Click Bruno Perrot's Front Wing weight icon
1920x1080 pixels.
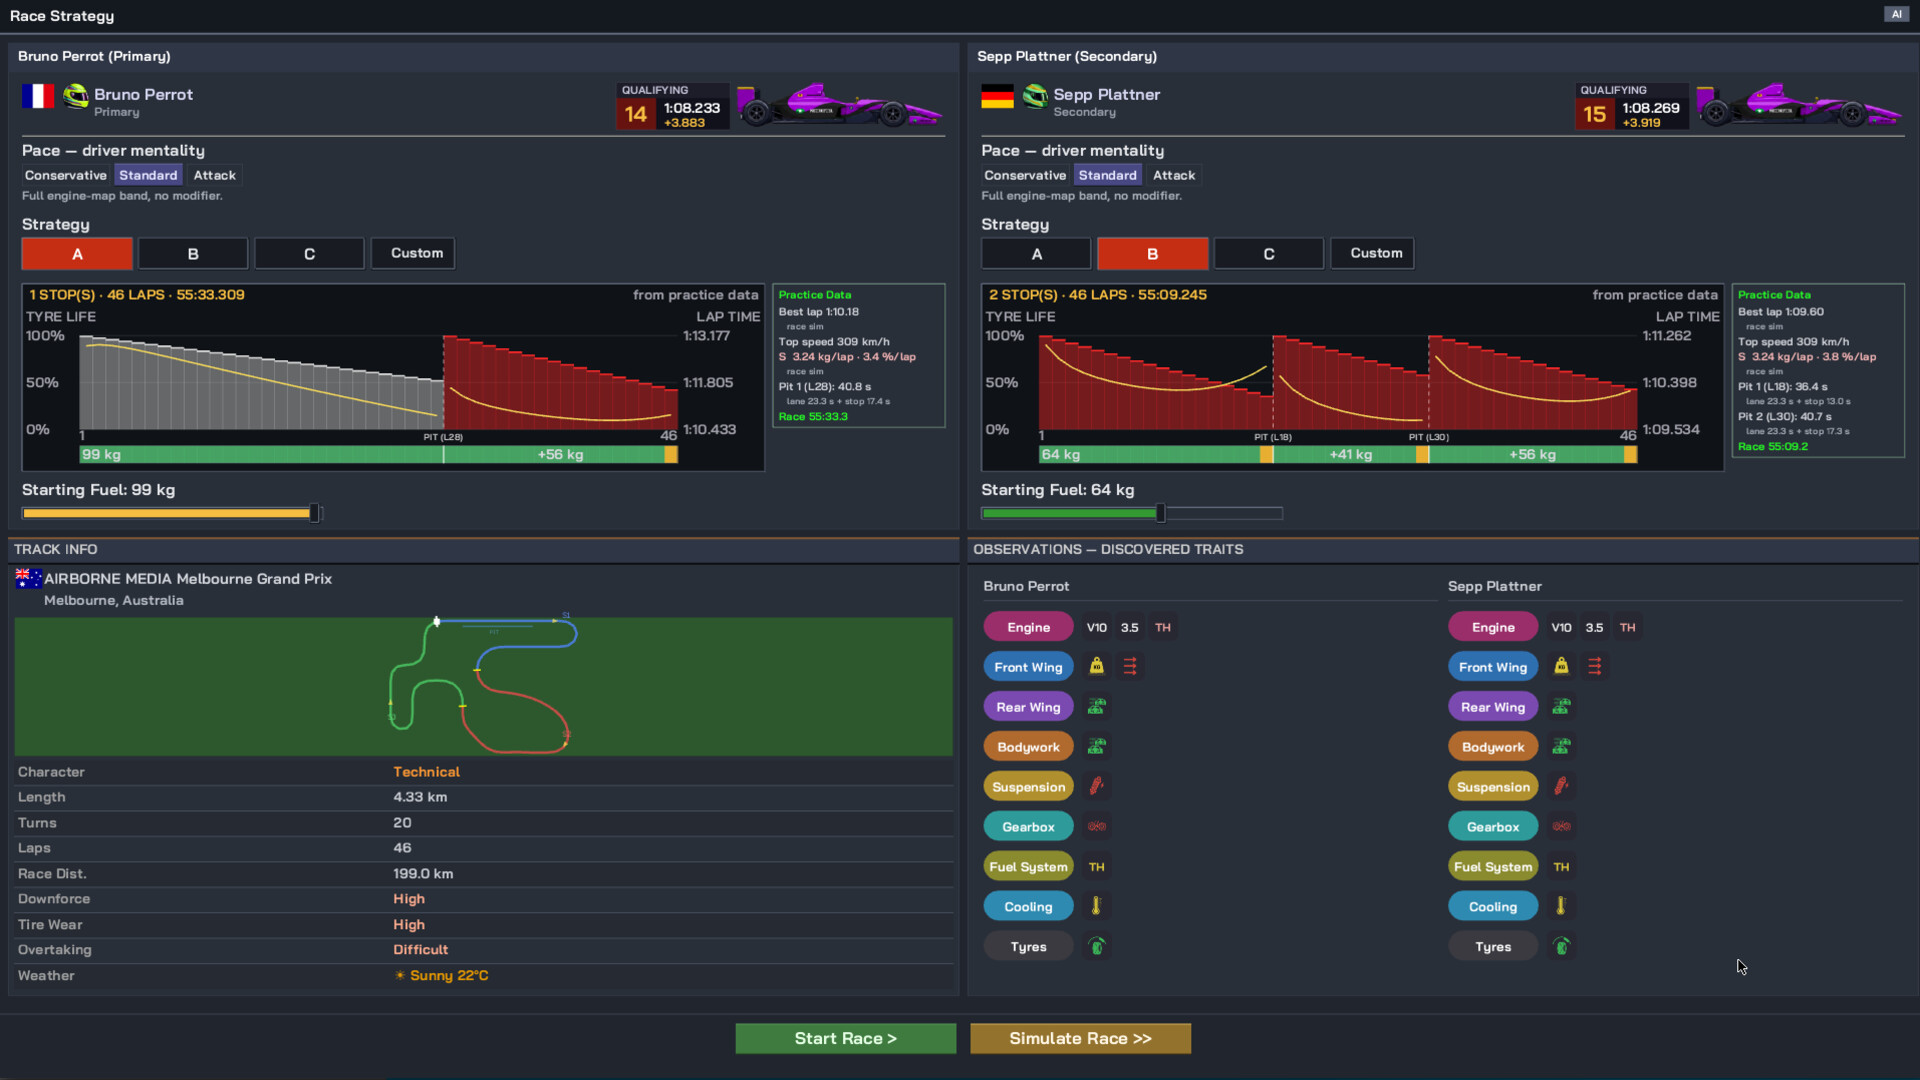(1096, 666)
